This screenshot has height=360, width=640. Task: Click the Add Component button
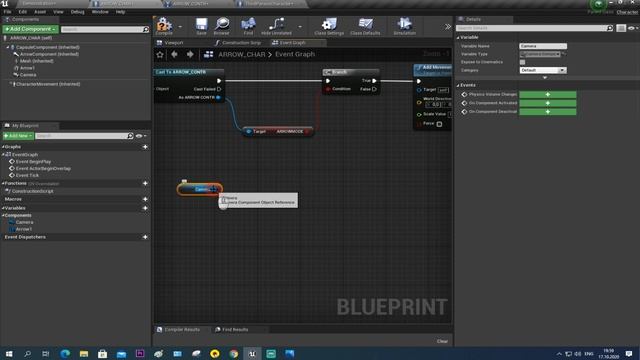click(x=31, y=29)
